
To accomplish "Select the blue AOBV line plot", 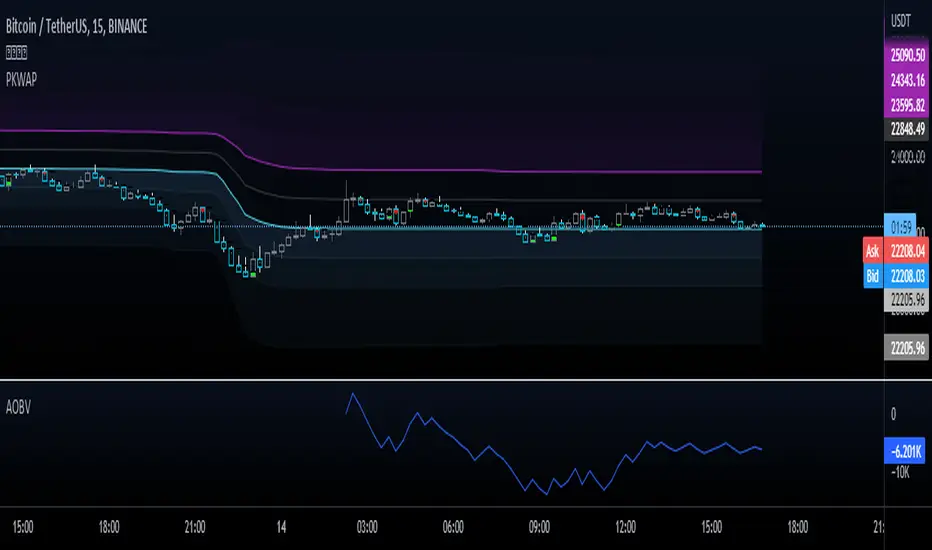I will 553,445.
